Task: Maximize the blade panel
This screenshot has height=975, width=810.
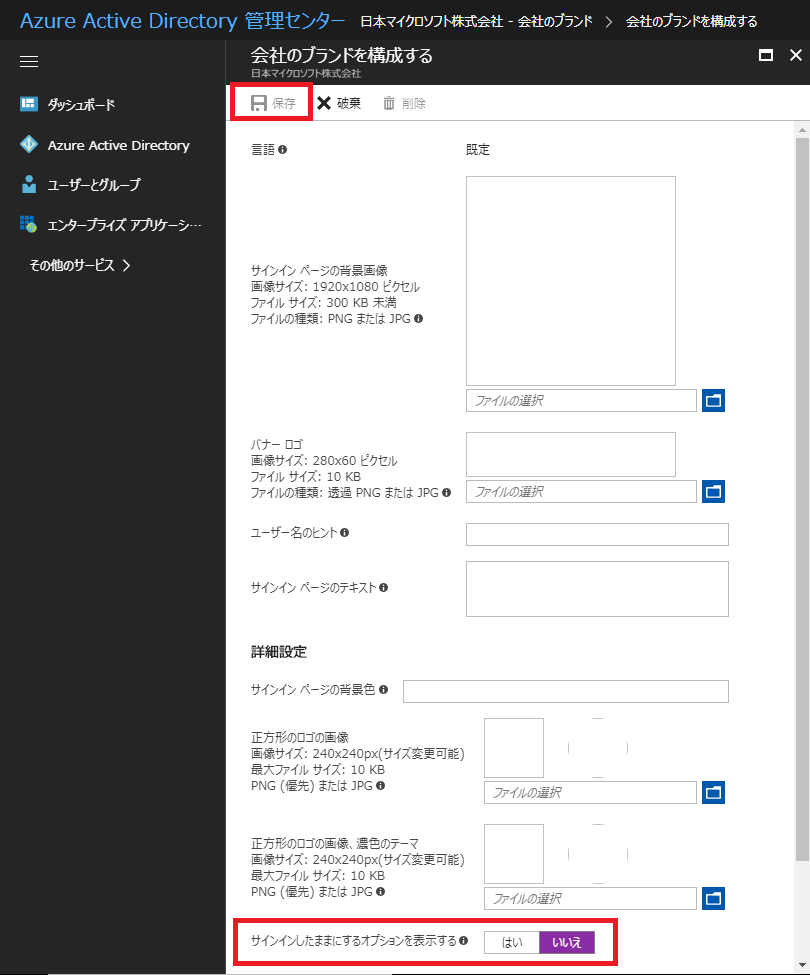Action: 766,55
